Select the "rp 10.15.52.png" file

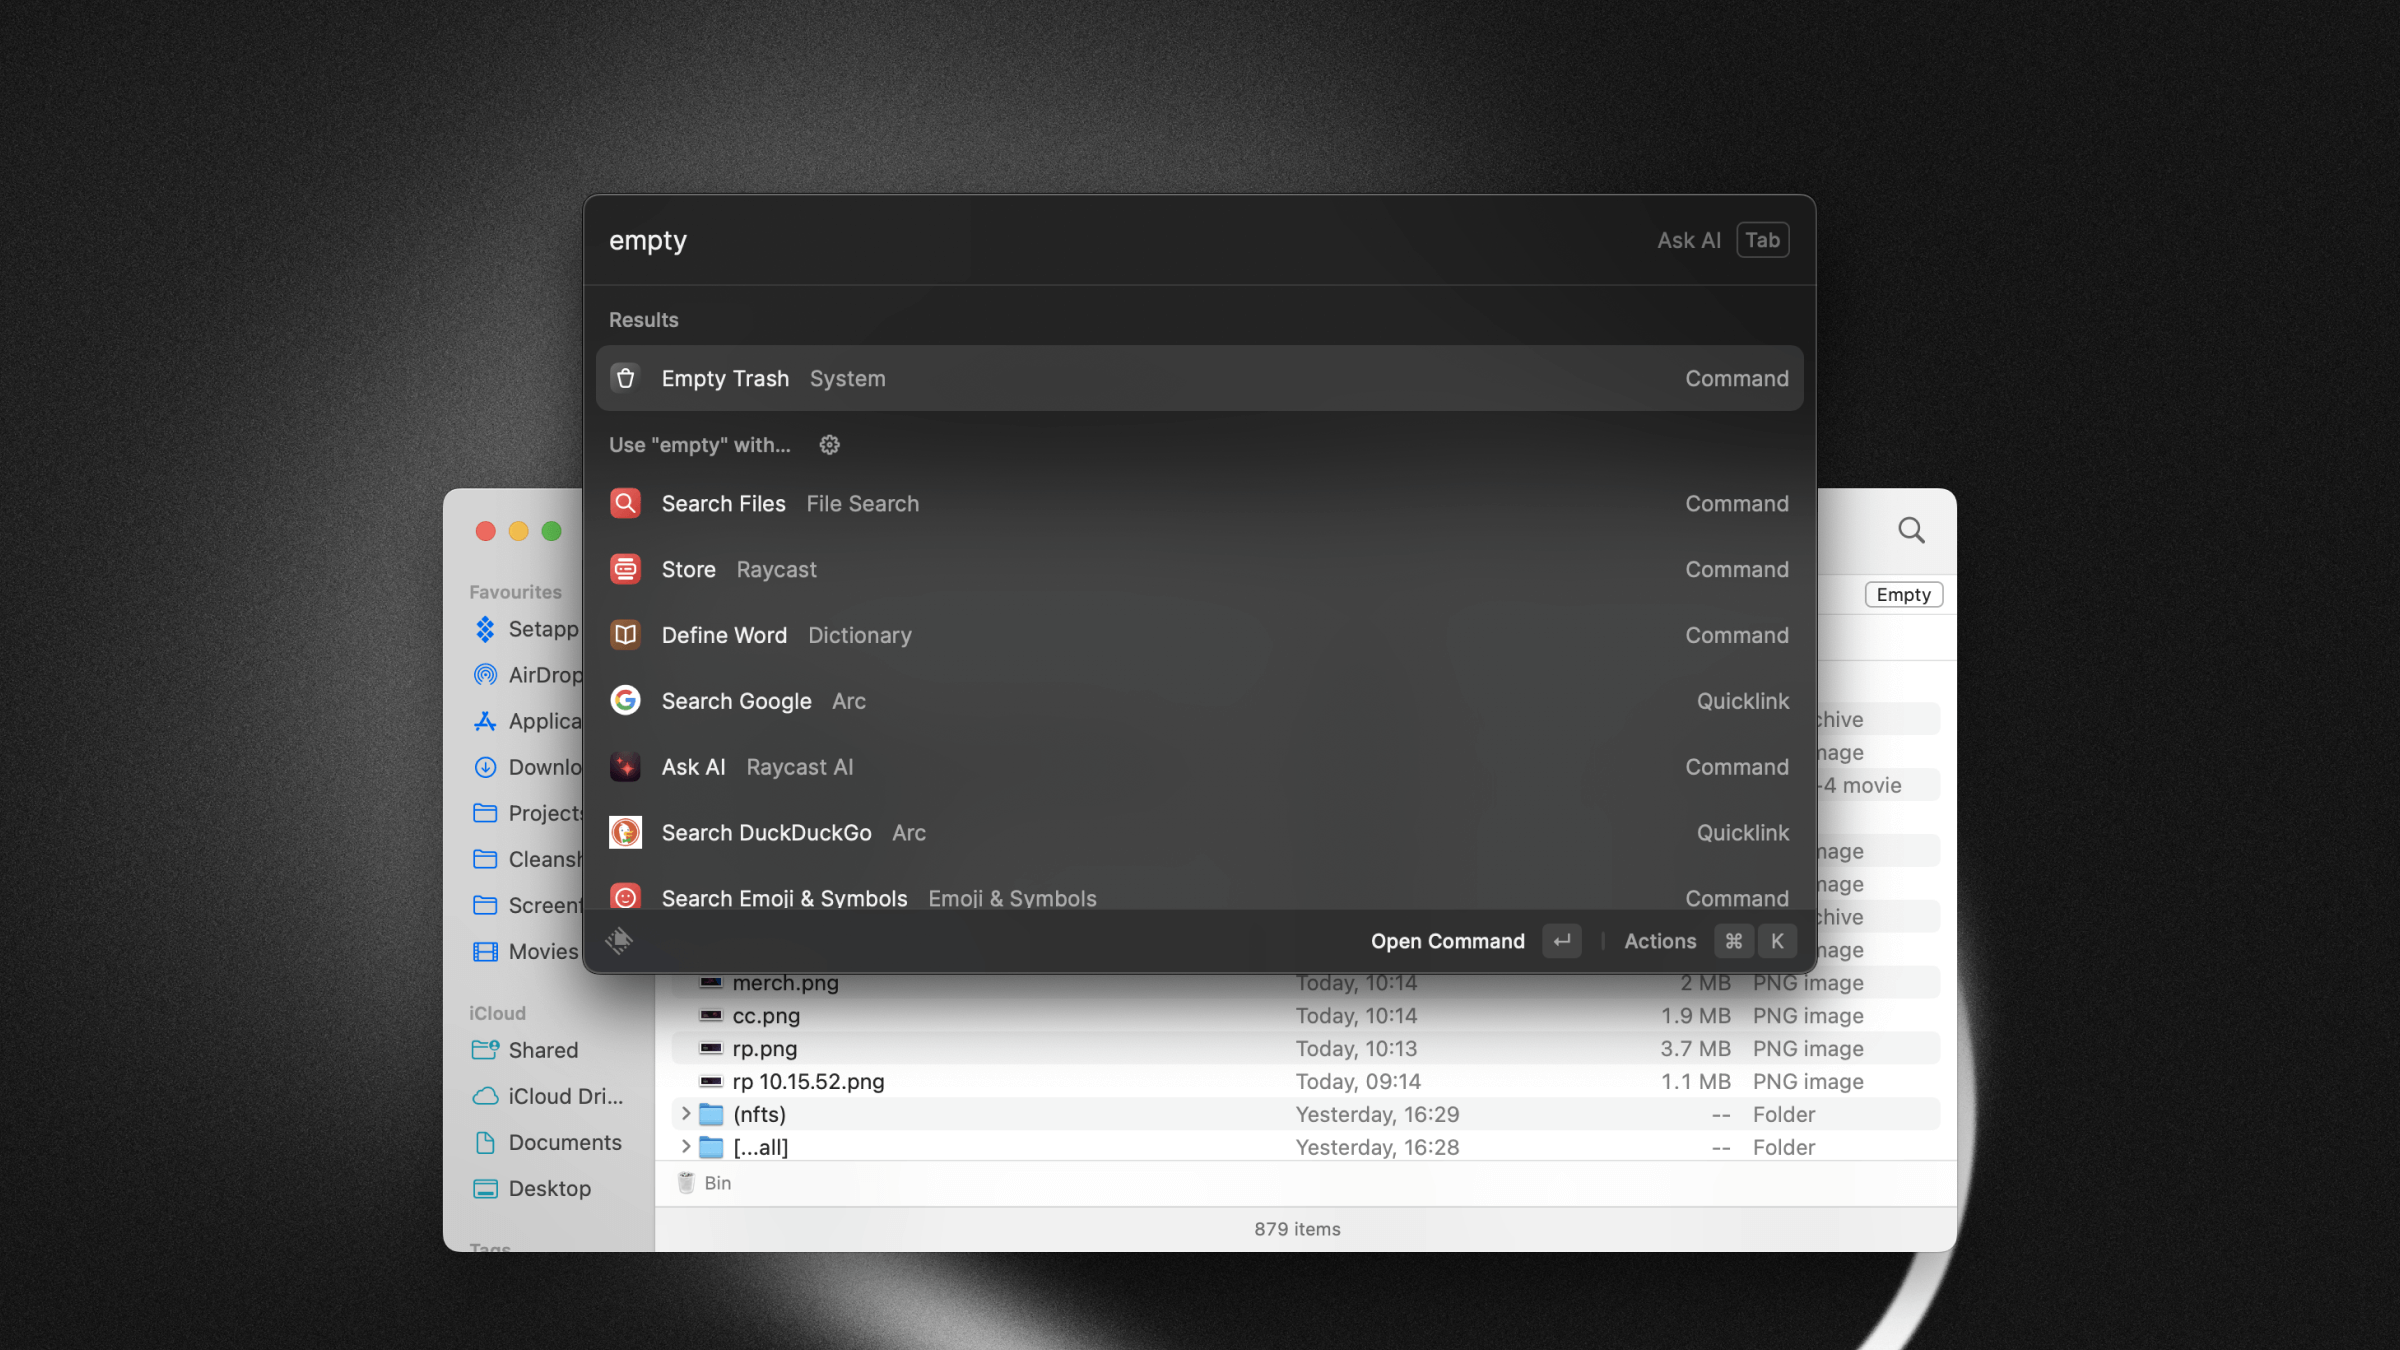click(1305, 1082)
